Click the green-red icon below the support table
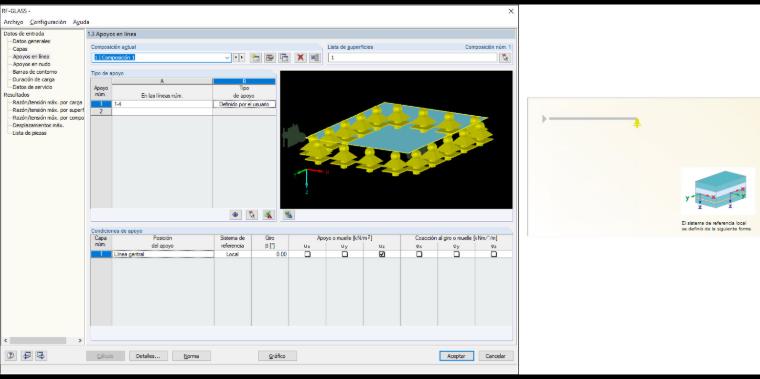 coord(269,215)
